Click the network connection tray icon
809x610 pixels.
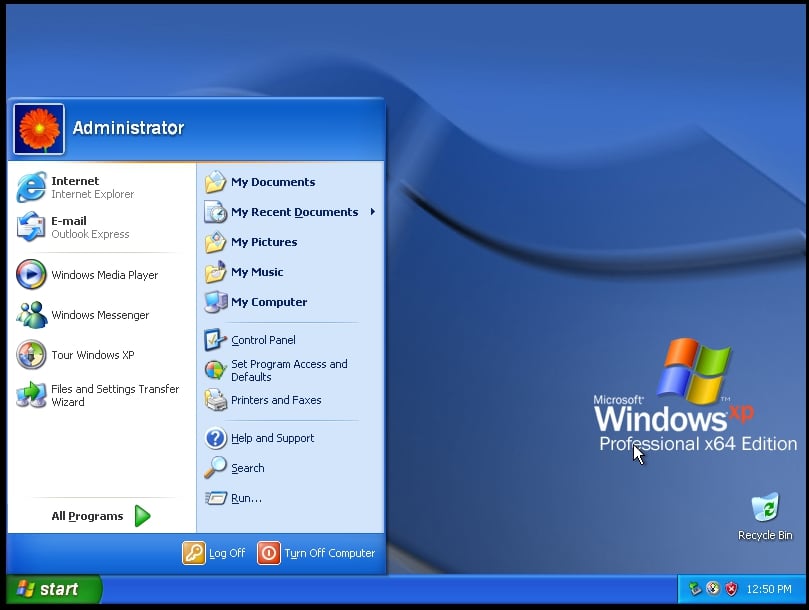click(695, 589)
